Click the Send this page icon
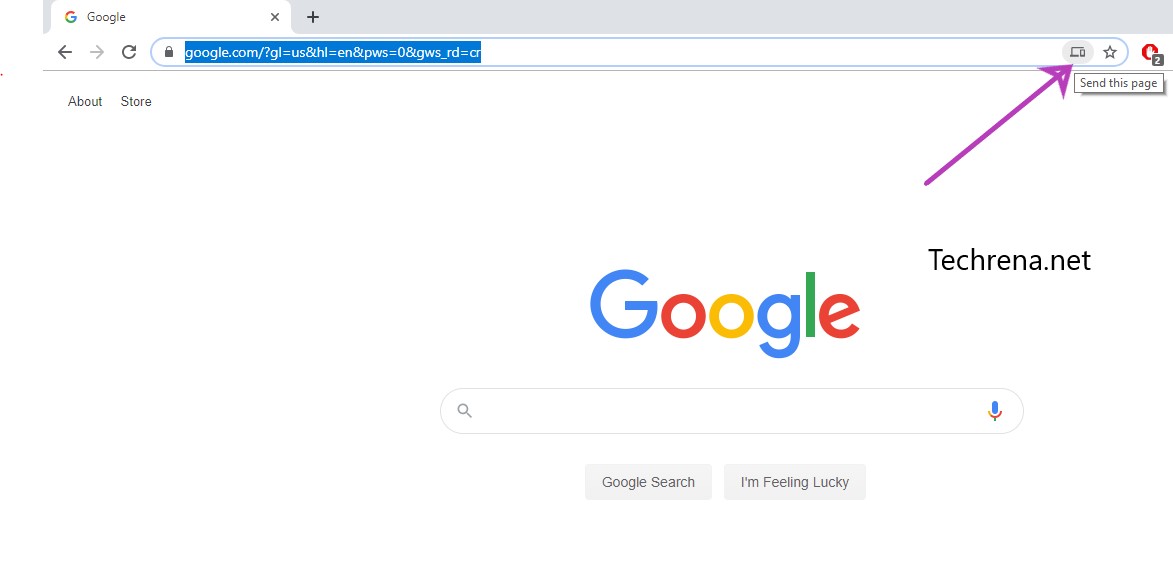This screenshot has height=588, width=1173. [1077, 52]
